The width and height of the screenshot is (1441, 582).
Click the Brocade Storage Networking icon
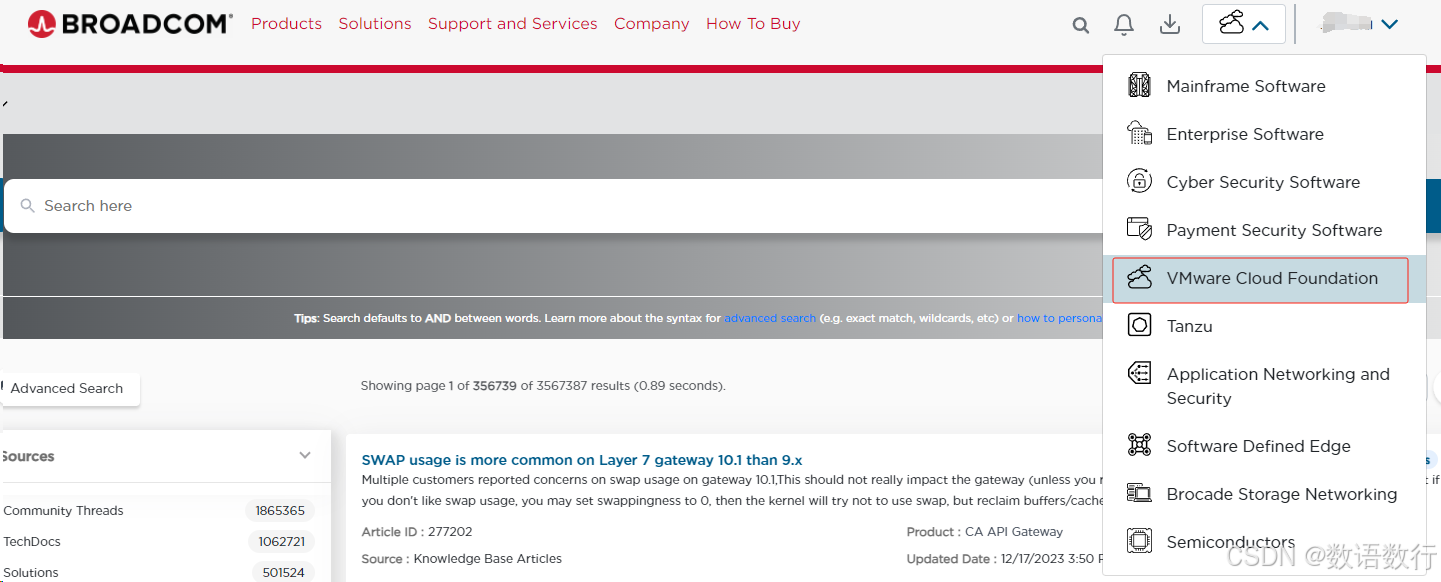coord(1139,493)
